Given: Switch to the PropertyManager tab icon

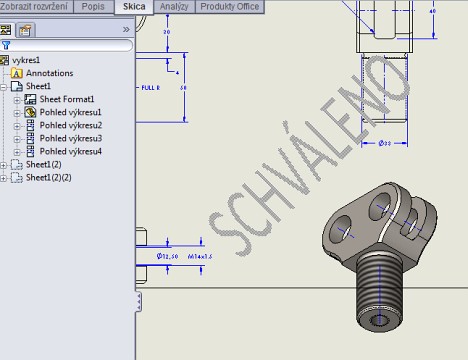Looking at the screenshot, I should (x=25, y=30).
